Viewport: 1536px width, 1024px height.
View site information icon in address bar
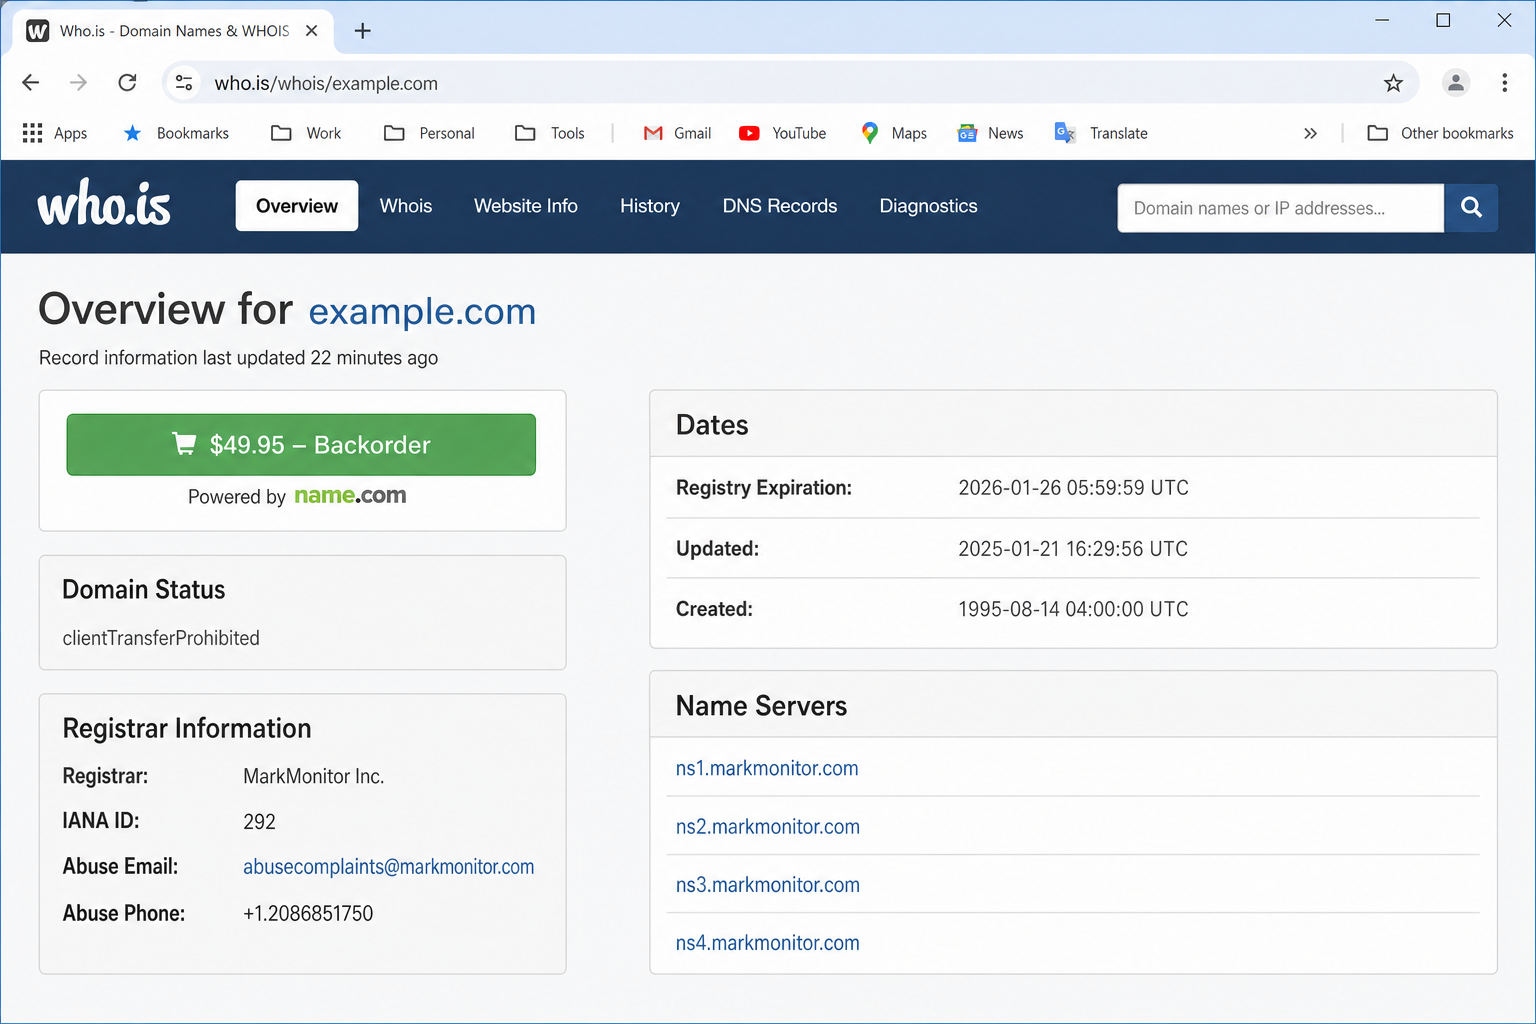(x=184, y=83)
